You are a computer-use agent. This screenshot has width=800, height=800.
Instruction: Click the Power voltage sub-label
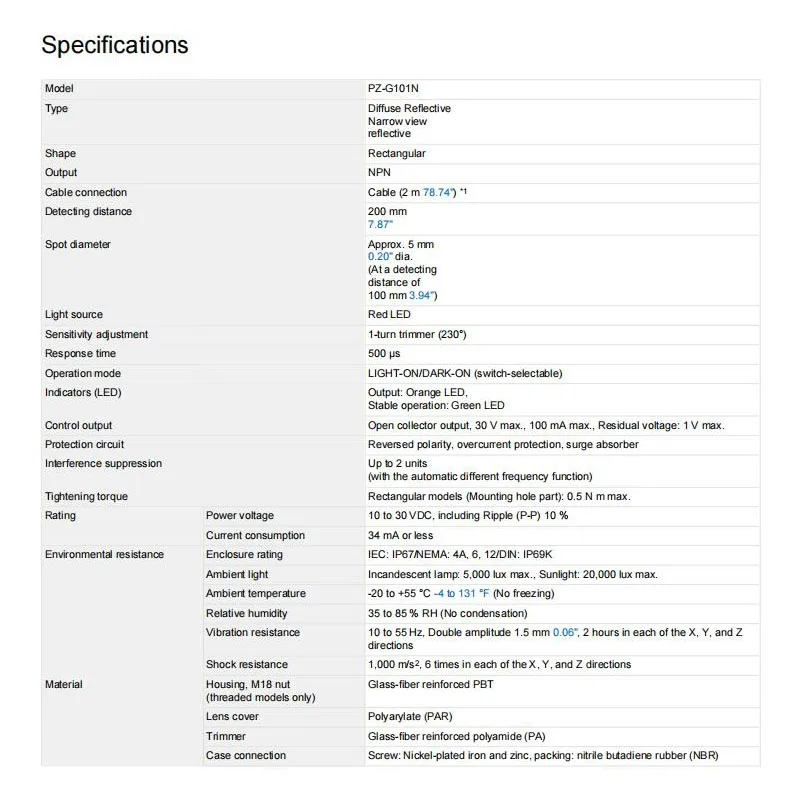(x=240, y=516)
